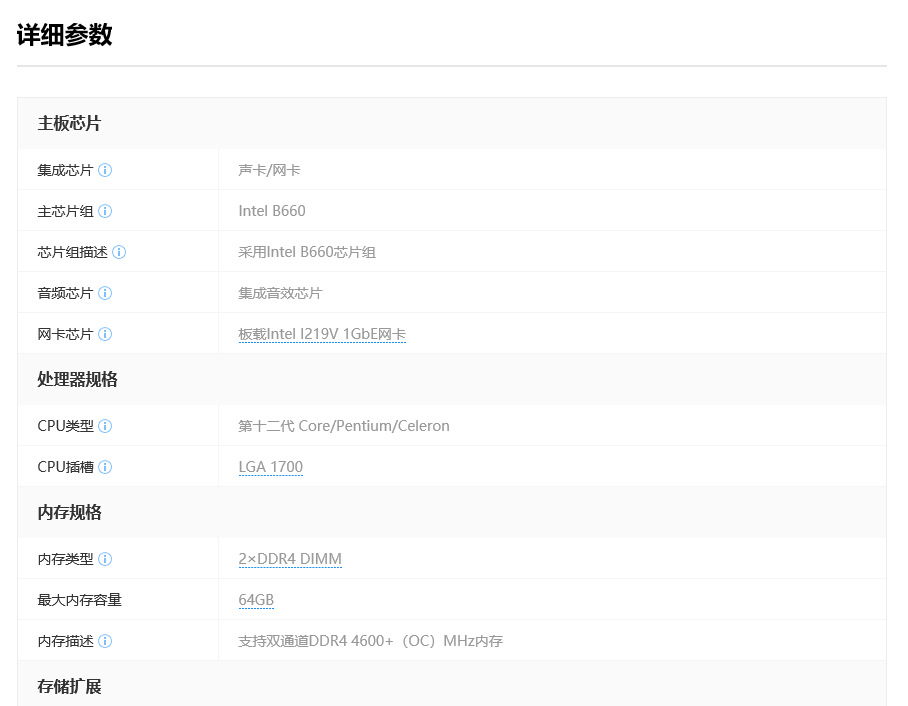Click the 存储扩展 section header

[69, 687]
